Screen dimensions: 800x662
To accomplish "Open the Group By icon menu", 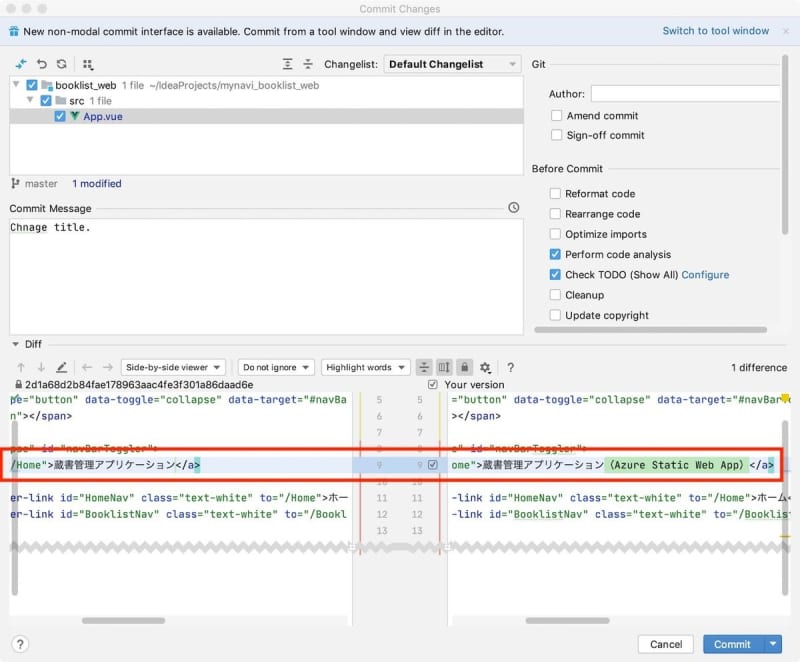I will click(x=88, y=64).
